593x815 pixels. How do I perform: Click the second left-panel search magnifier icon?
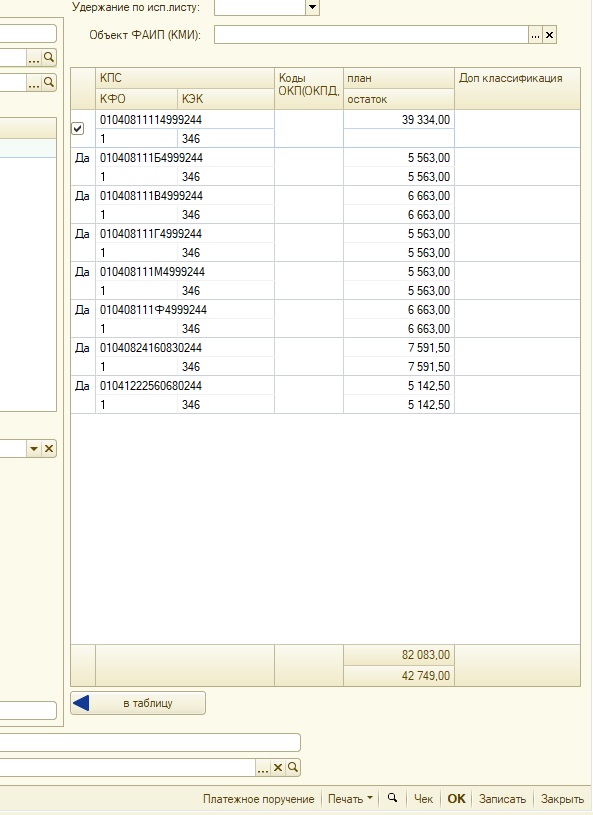click(x=49, y=82)
